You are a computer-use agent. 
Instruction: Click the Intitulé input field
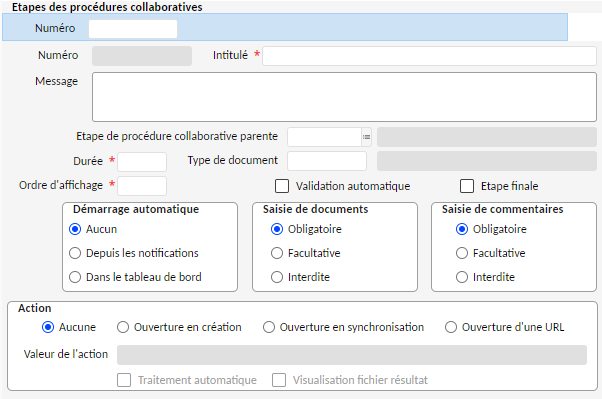[429, 56]
